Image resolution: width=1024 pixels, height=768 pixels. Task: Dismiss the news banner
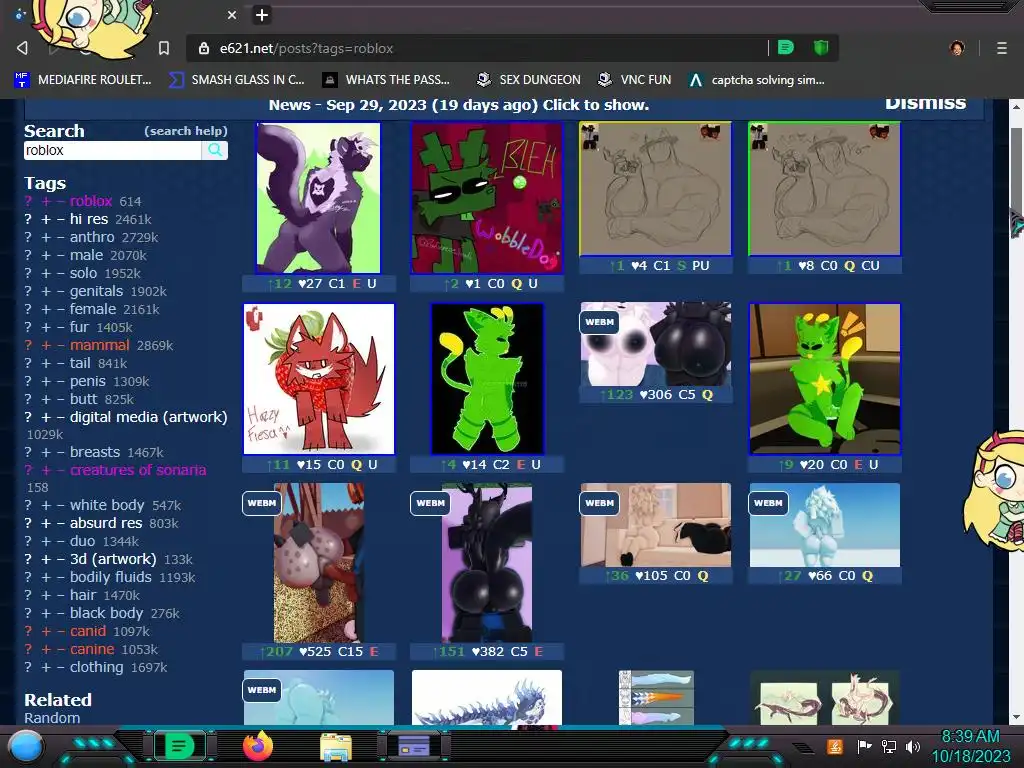tap(925, 103)
